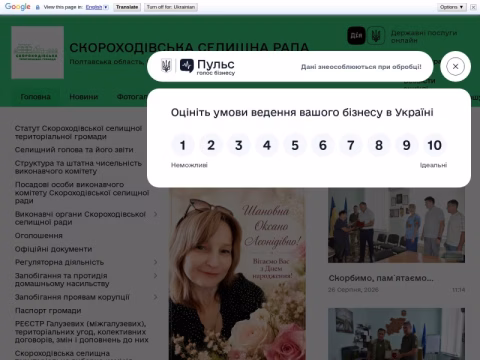Rate business conditions as 1
Image resolution: width=480 pixels, height=360 pixels.
[183, 145]
